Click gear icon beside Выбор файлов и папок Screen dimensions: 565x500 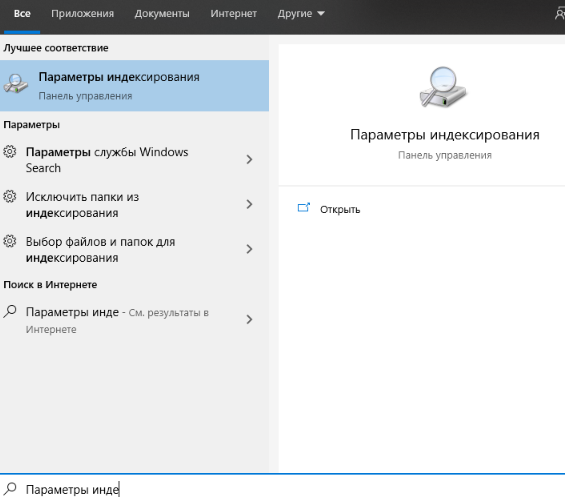tap(10, 241)
